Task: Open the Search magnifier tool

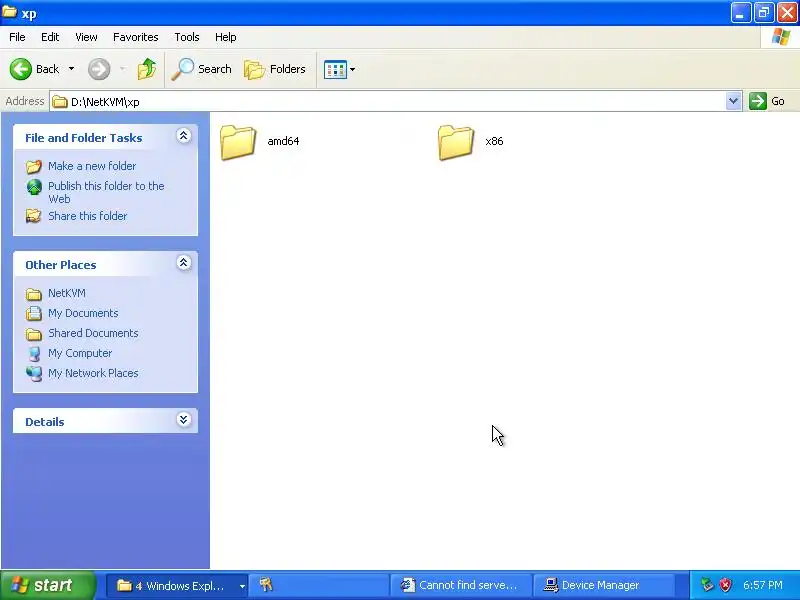Action: [x=202, y=69]
